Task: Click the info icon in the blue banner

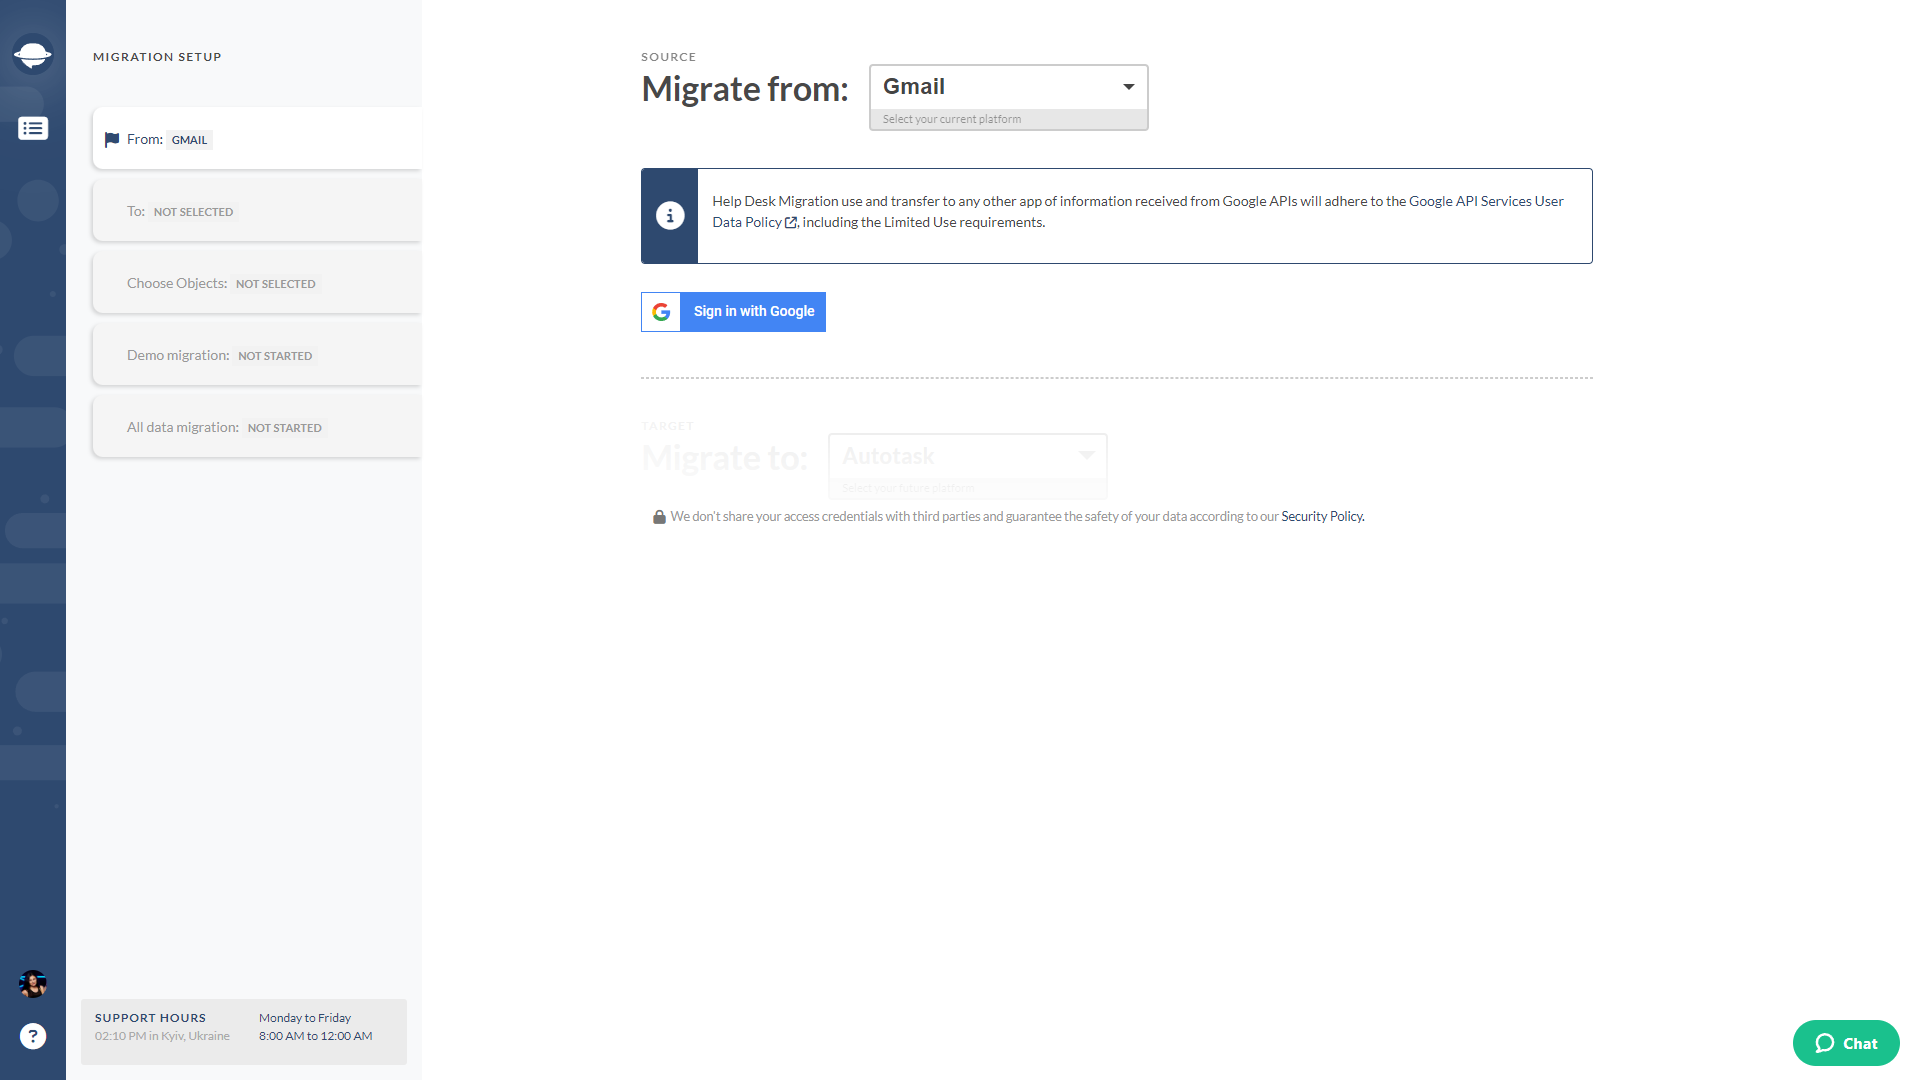Action: (670, 215)
